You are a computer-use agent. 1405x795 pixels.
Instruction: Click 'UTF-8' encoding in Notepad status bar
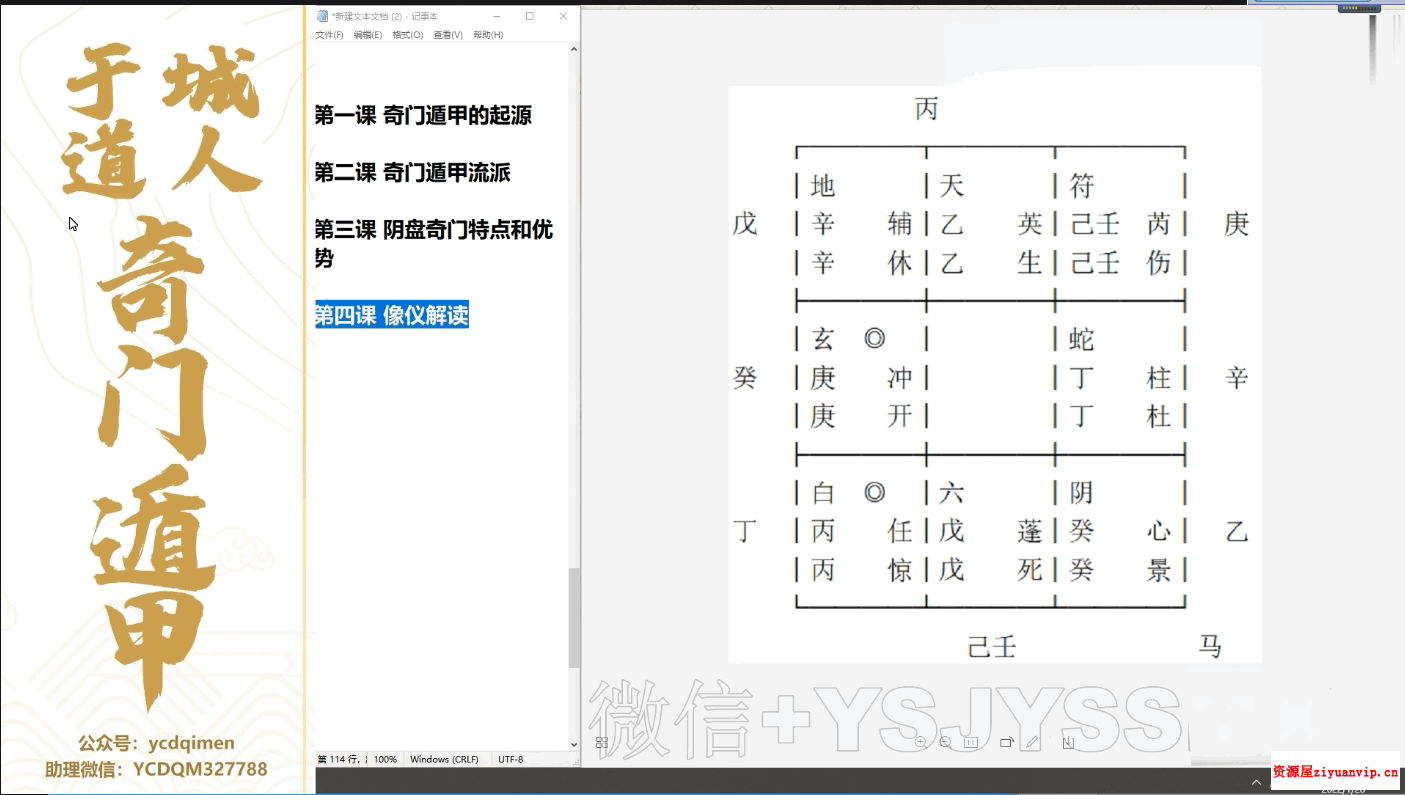(x=511, y=760)
